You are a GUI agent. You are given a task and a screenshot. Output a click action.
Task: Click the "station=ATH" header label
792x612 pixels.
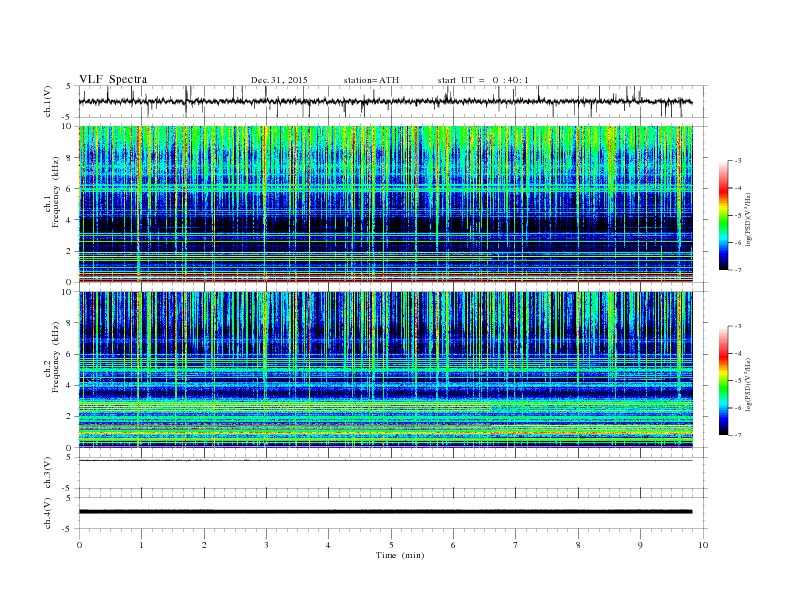(371, 80)
